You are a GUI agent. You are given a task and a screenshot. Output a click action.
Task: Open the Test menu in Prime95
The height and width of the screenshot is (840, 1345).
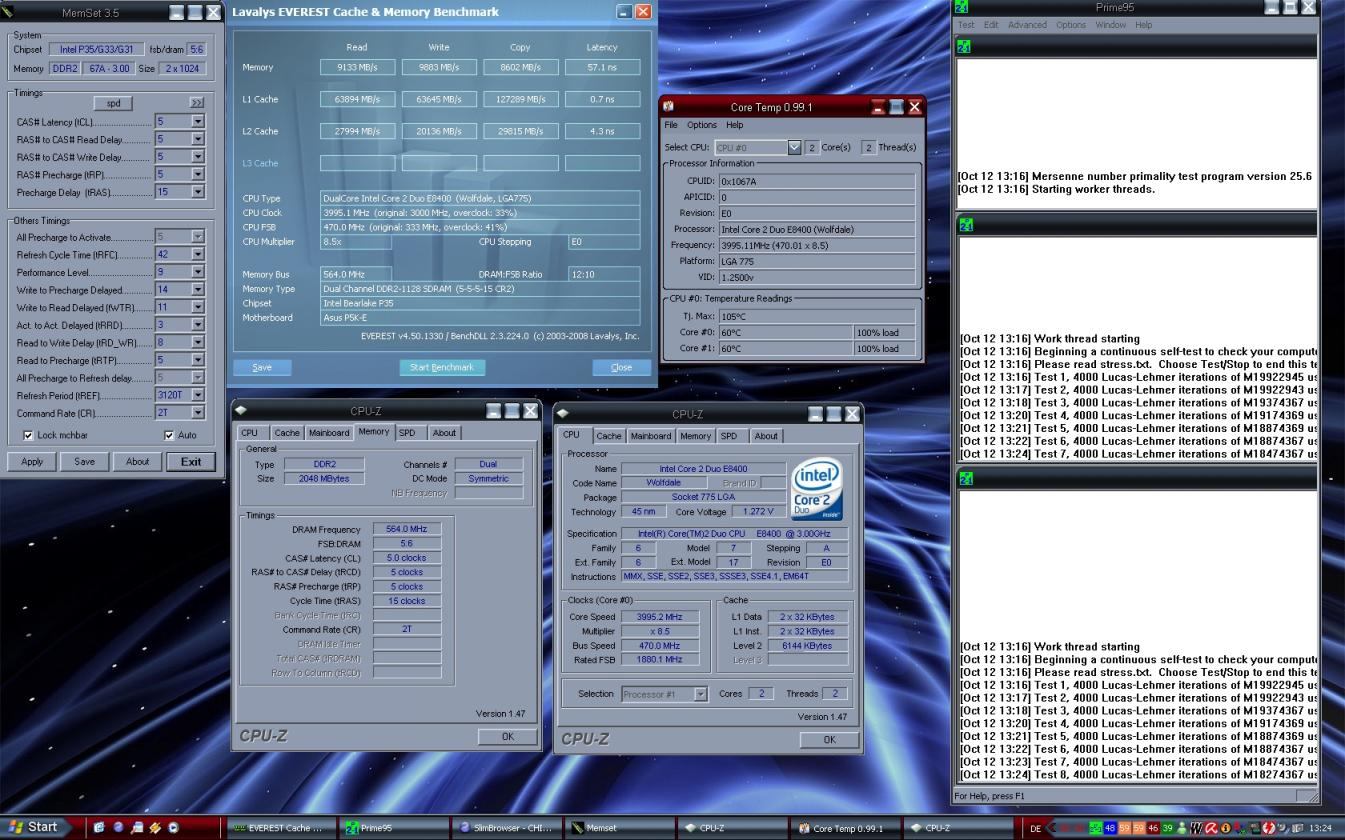(966, 25)
